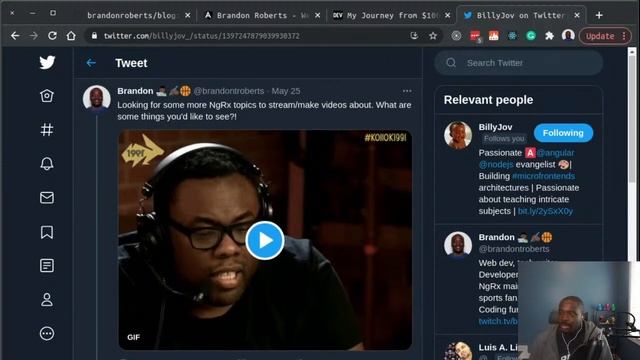Click the gray circular extension icon
640x360 pixels.
click(456, 36)
